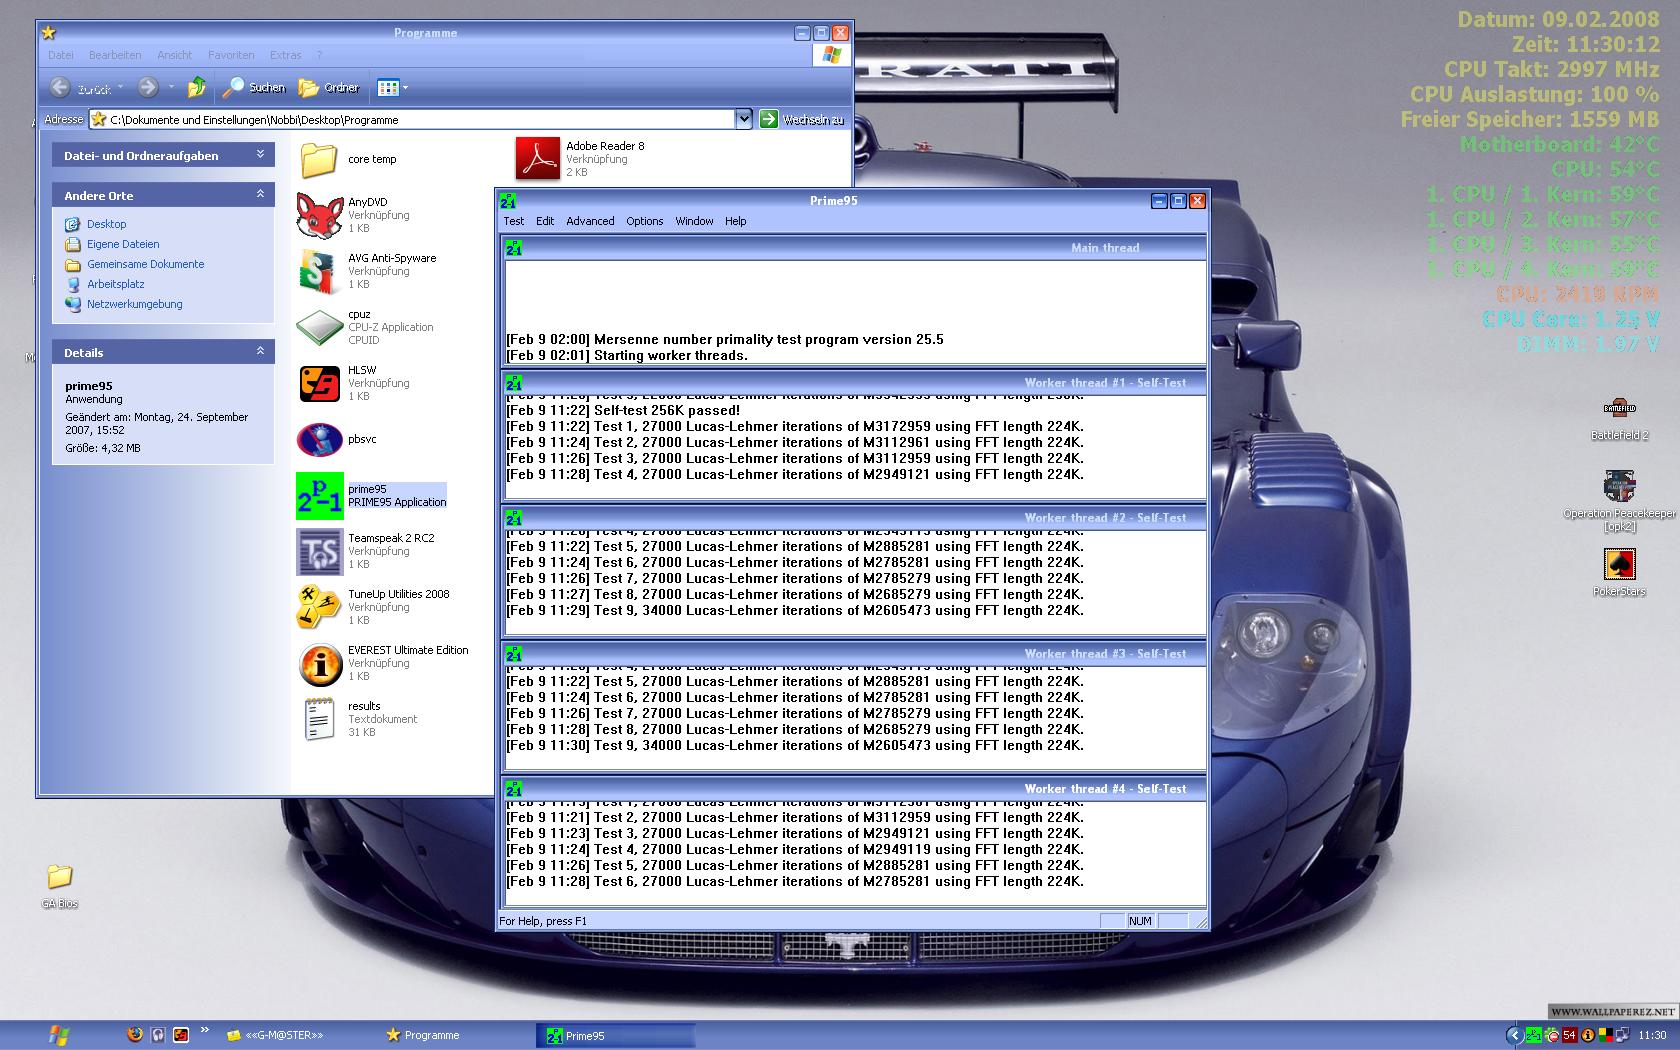Launch Firefox from the quick launch bar

135,1035
